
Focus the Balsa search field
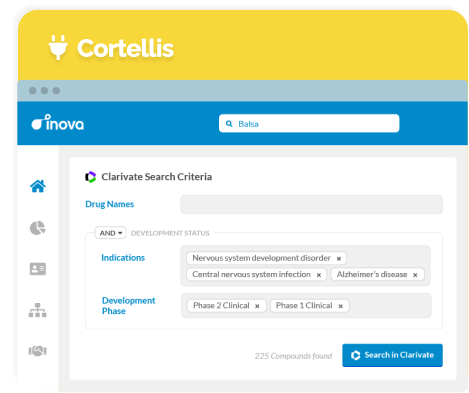click(x=309, y=124)
